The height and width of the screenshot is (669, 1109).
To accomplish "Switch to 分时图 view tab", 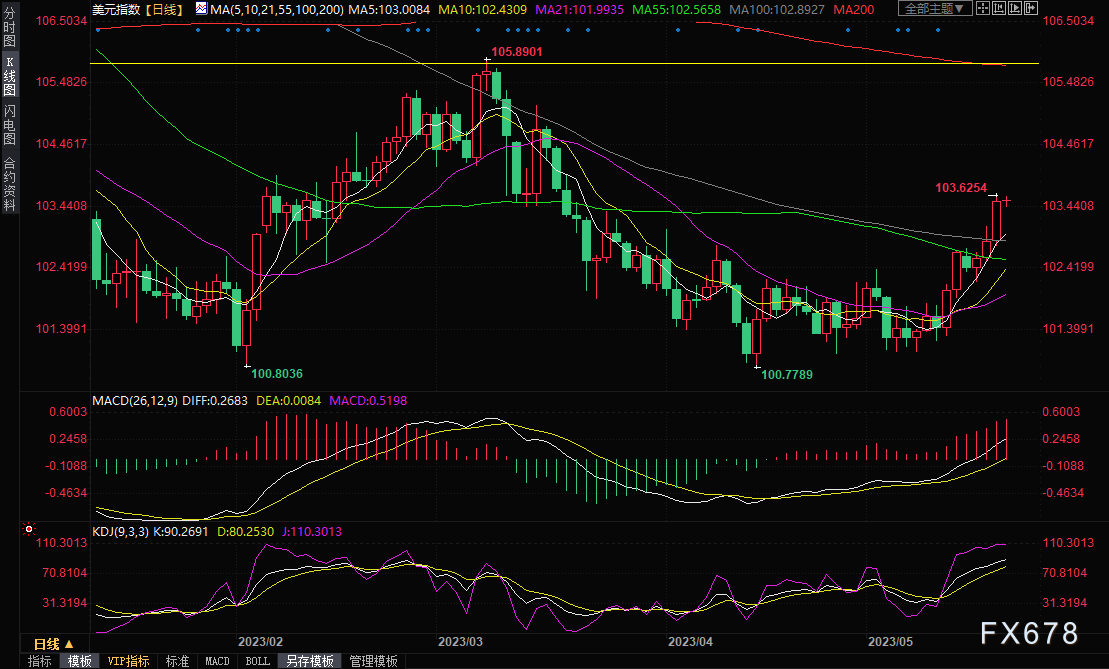I will tap(9, 28).
